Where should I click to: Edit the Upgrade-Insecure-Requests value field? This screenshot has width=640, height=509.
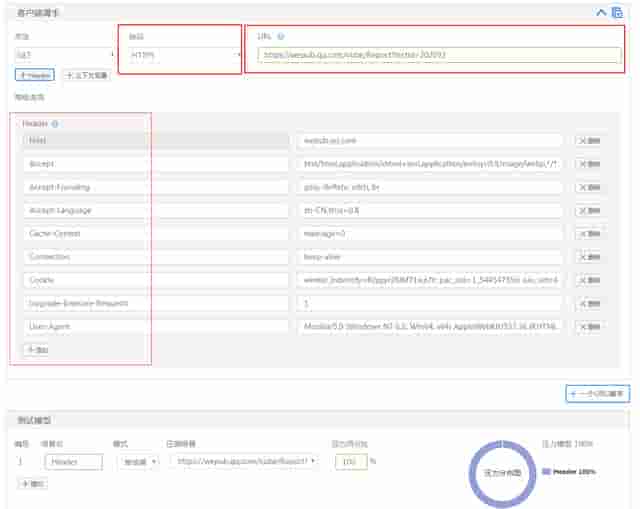tap(429, 303)
